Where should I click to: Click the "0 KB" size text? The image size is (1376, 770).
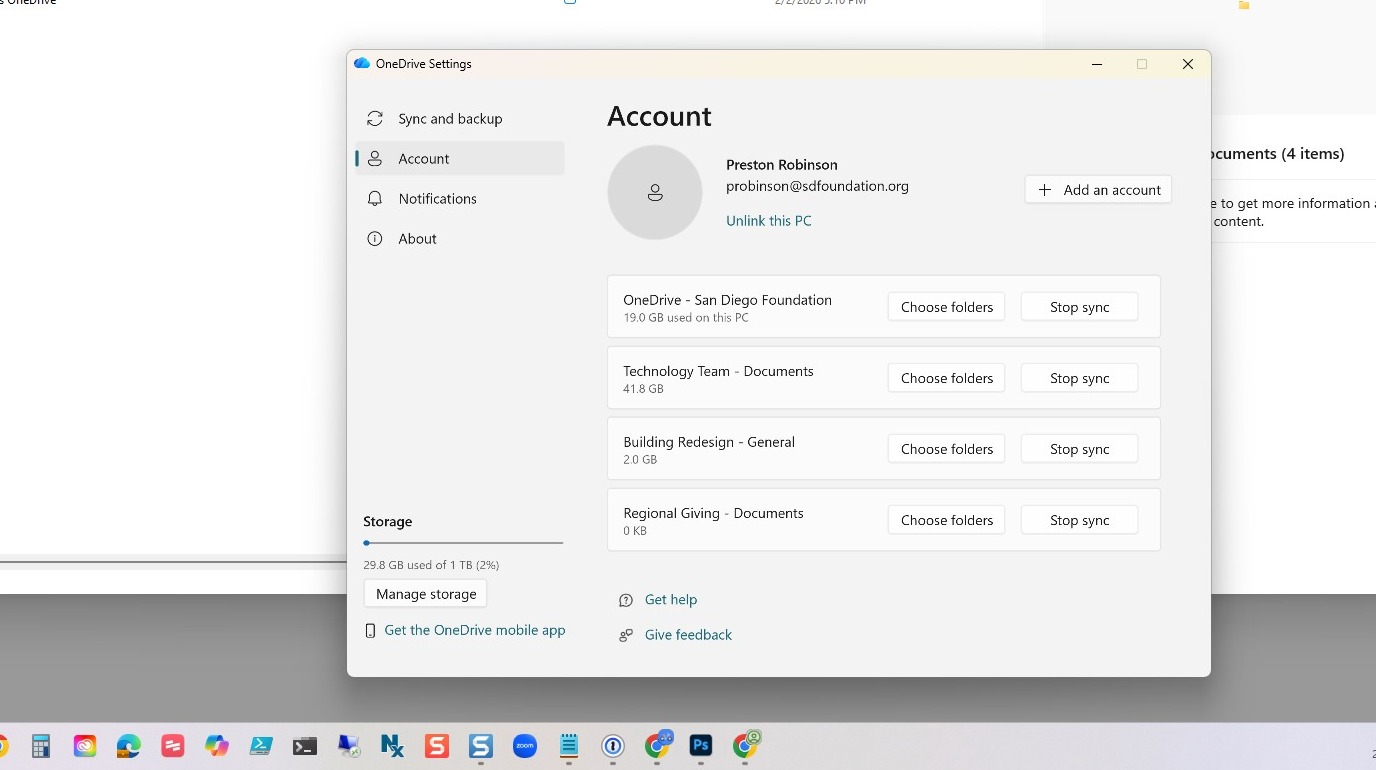[x=635, y=531]
